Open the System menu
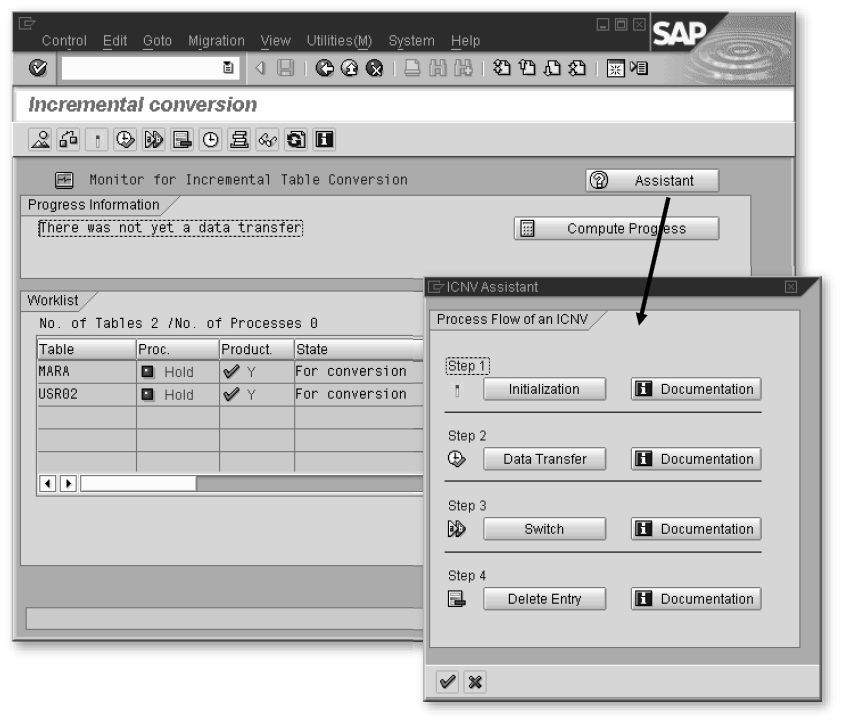The width and height of the screenshot is (845, 723). (411, 40)
